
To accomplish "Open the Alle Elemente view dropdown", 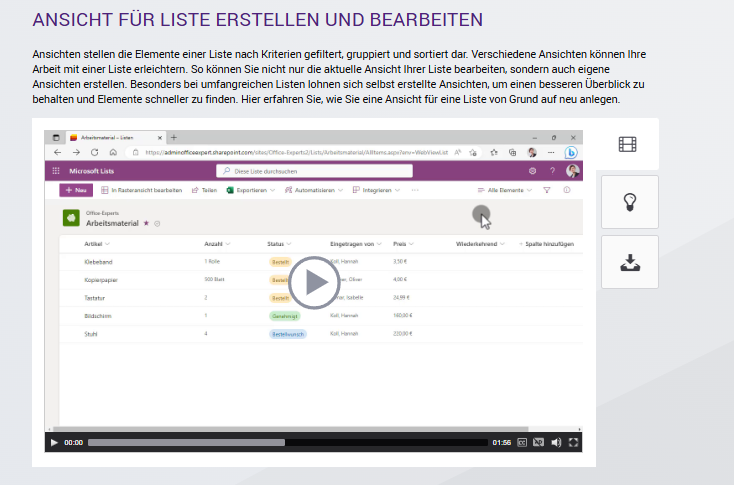I will pyautogui.click(x=505, y=190).
